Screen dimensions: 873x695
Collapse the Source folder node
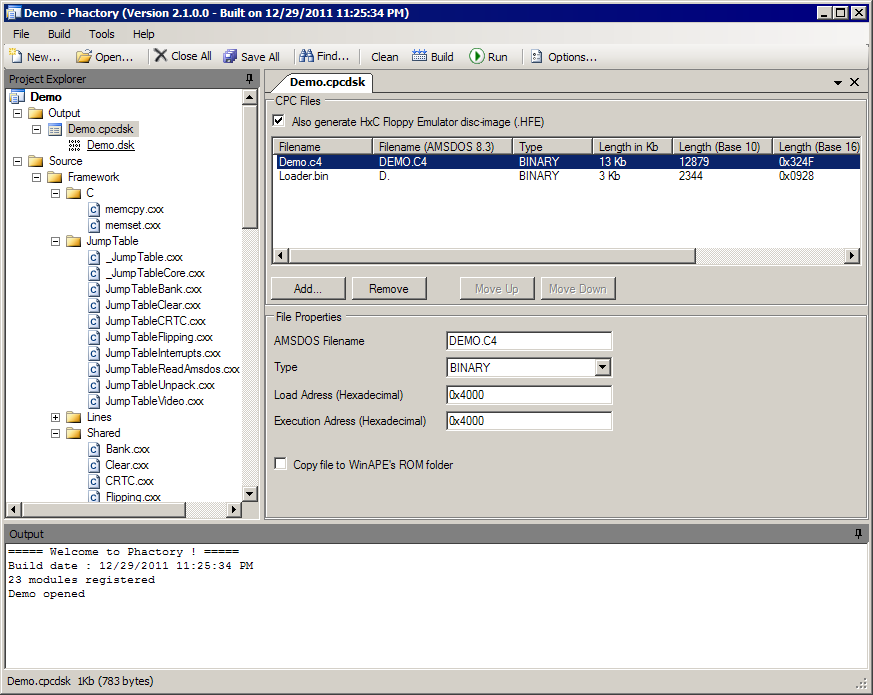point(18,161)
